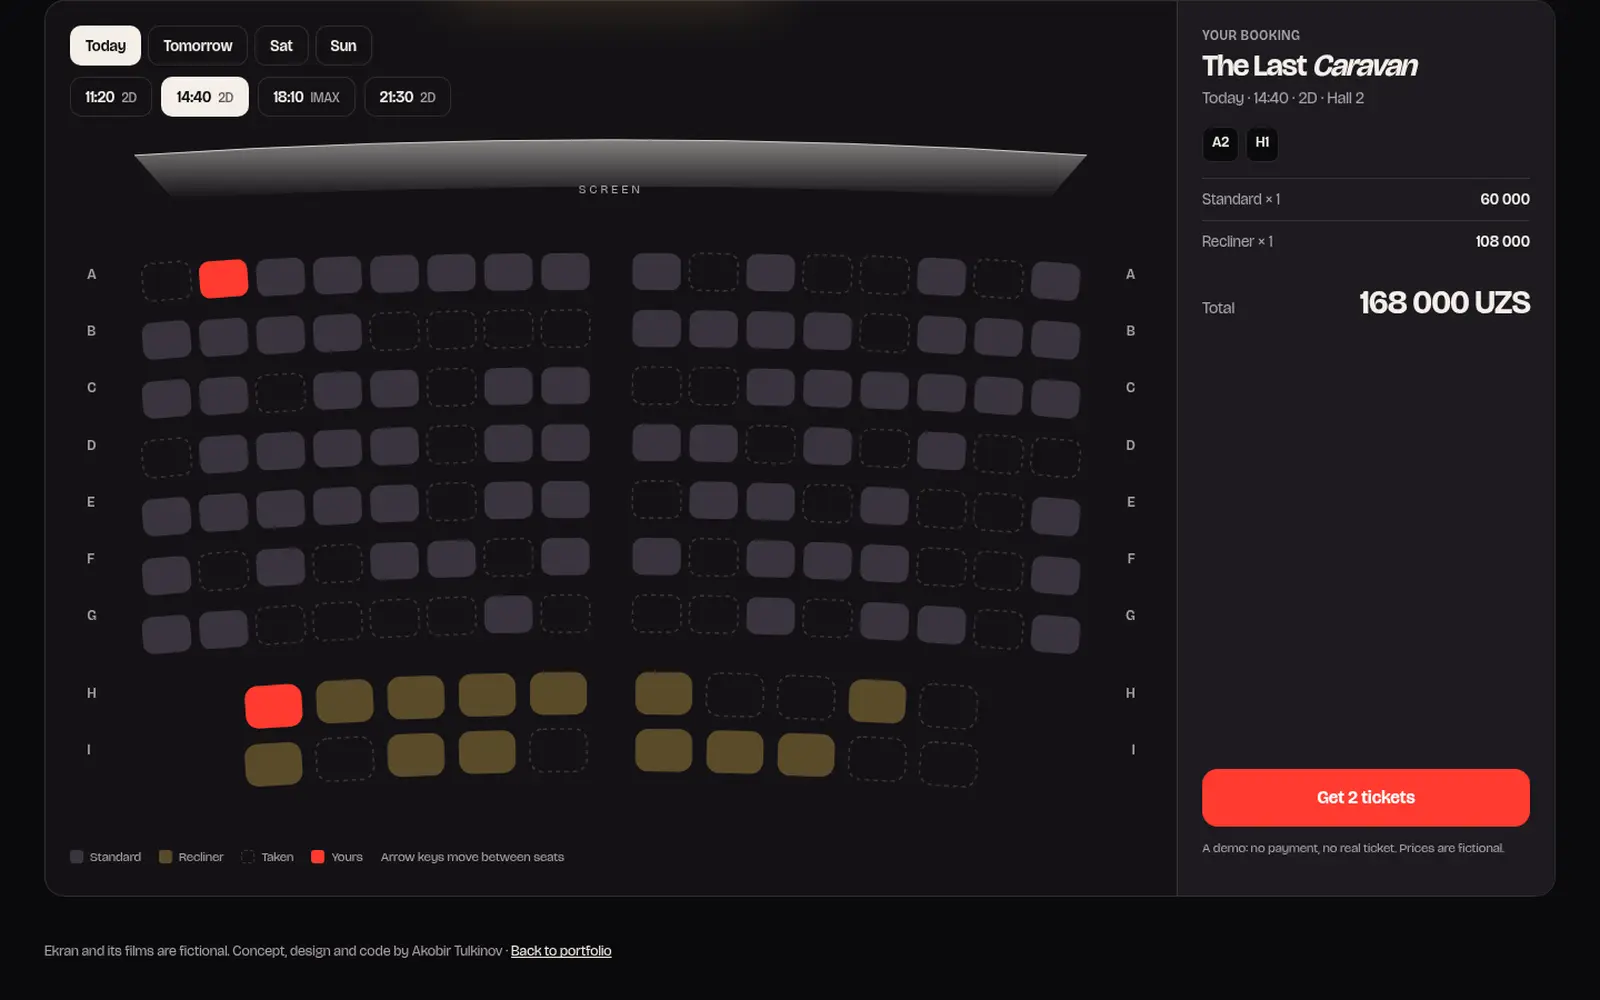Click the Yours legend label
The image size is (1600, 1000).
[347, 857]
